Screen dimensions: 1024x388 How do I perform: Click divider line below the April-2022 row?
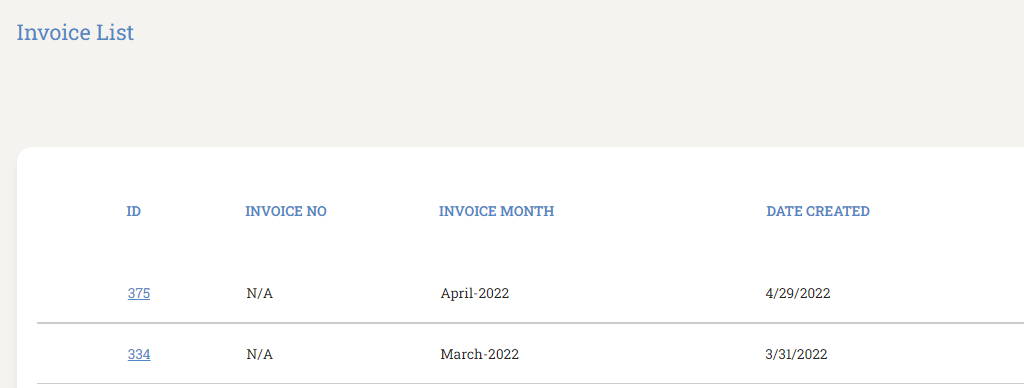(530, 323)
